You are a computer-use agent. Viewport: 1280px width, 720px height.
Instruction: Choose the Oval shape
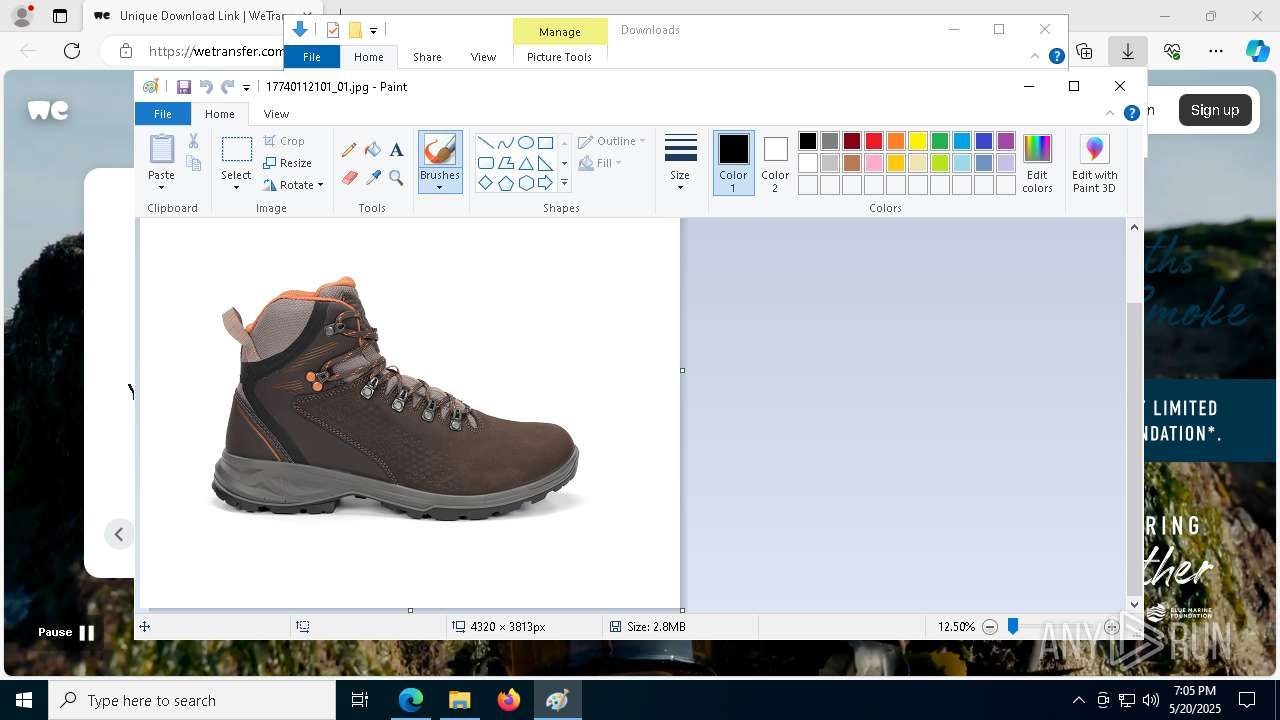click(525, 142)
